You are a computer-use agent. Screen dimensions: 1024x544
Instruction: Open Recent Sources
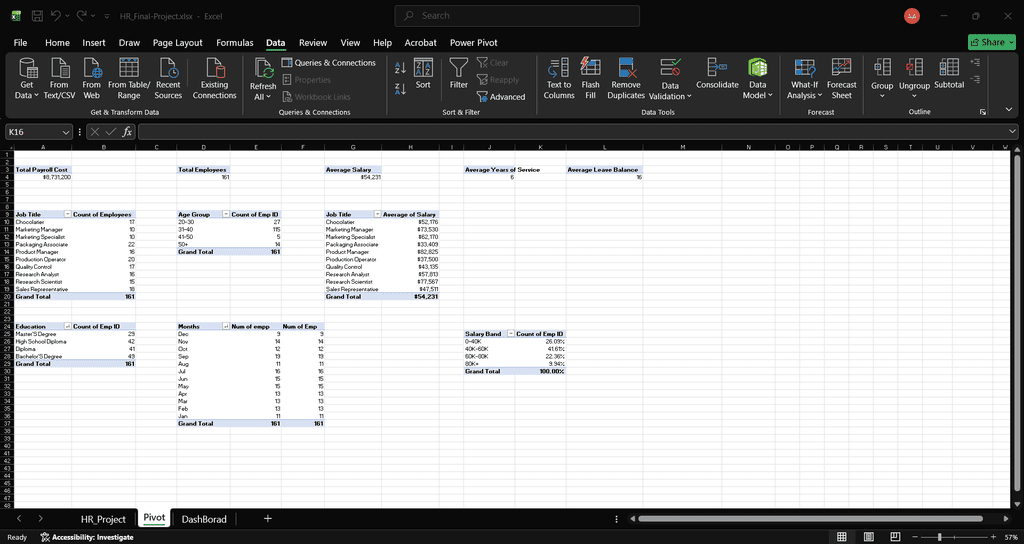168,78
